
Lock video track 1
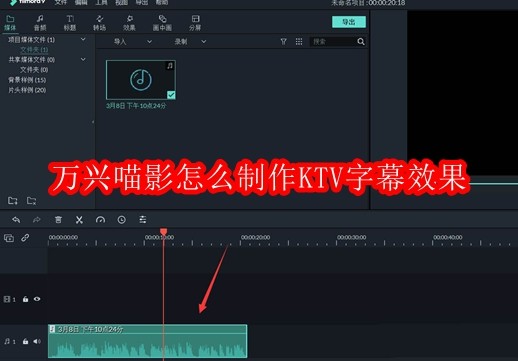tap(25, 299)
